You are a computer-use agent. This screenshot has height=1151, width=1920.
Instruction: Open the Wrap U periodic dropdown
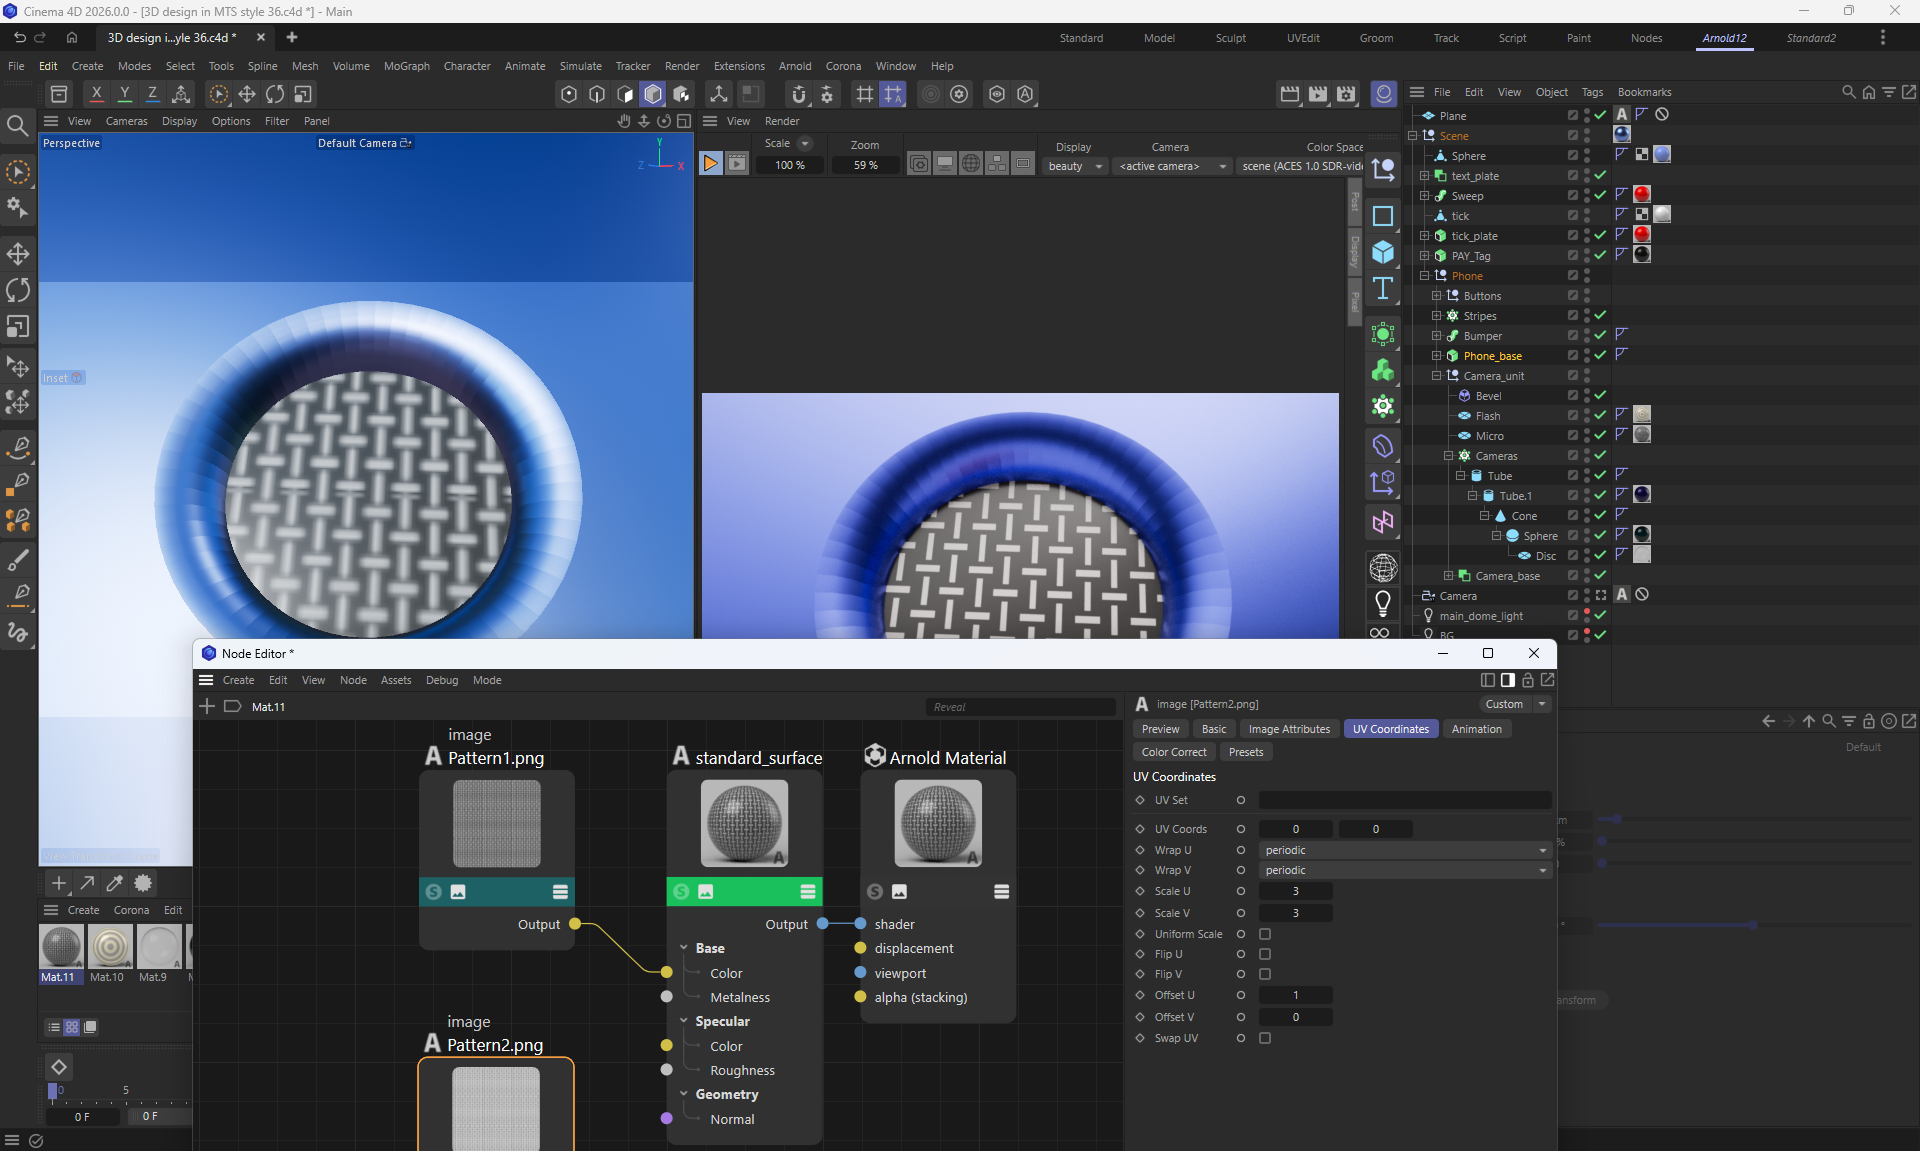(1404, 850)
